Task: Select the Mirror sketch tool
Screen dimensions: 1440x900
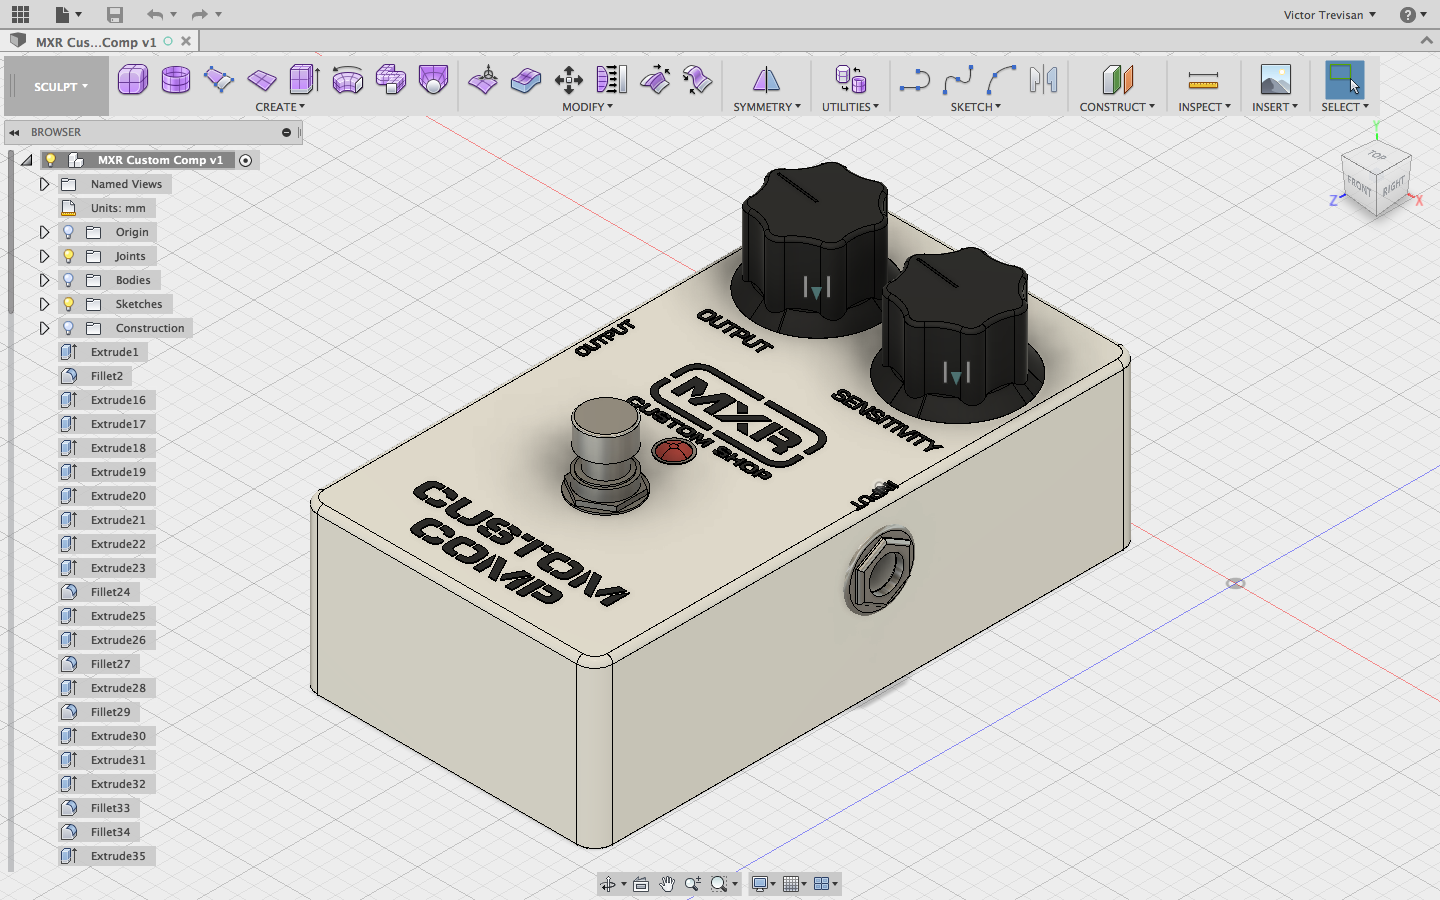Action: click(1044, 80)
